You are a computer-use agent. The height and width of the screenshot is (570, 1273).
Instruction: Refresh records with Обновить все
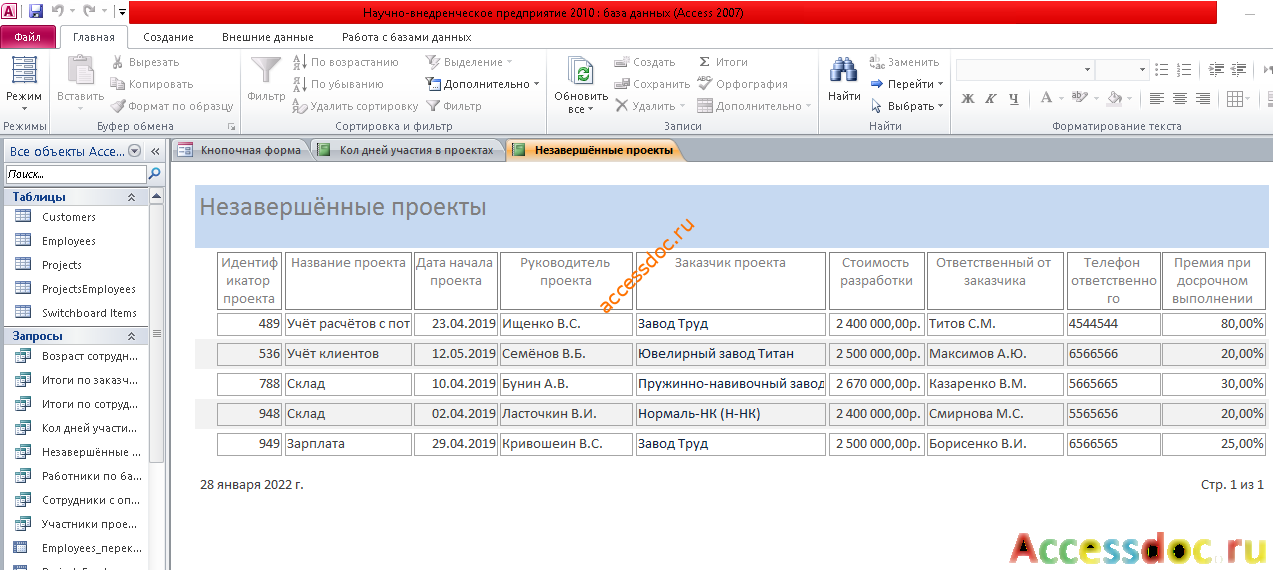pyautogui.click(x=581, y=83)
